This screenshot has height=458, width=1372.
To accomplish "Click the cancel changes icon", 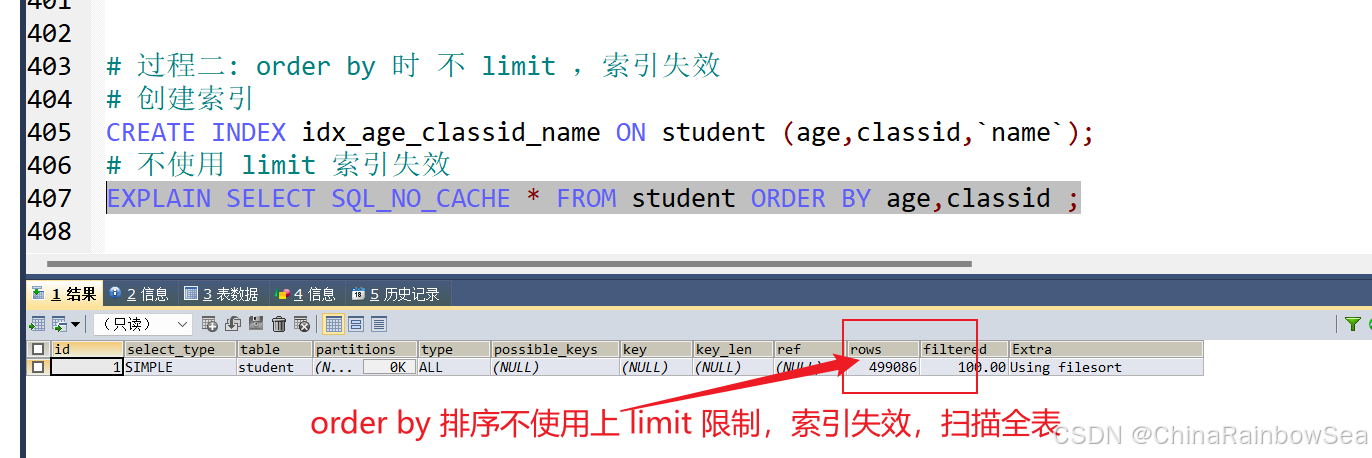I will coord(301,324).
